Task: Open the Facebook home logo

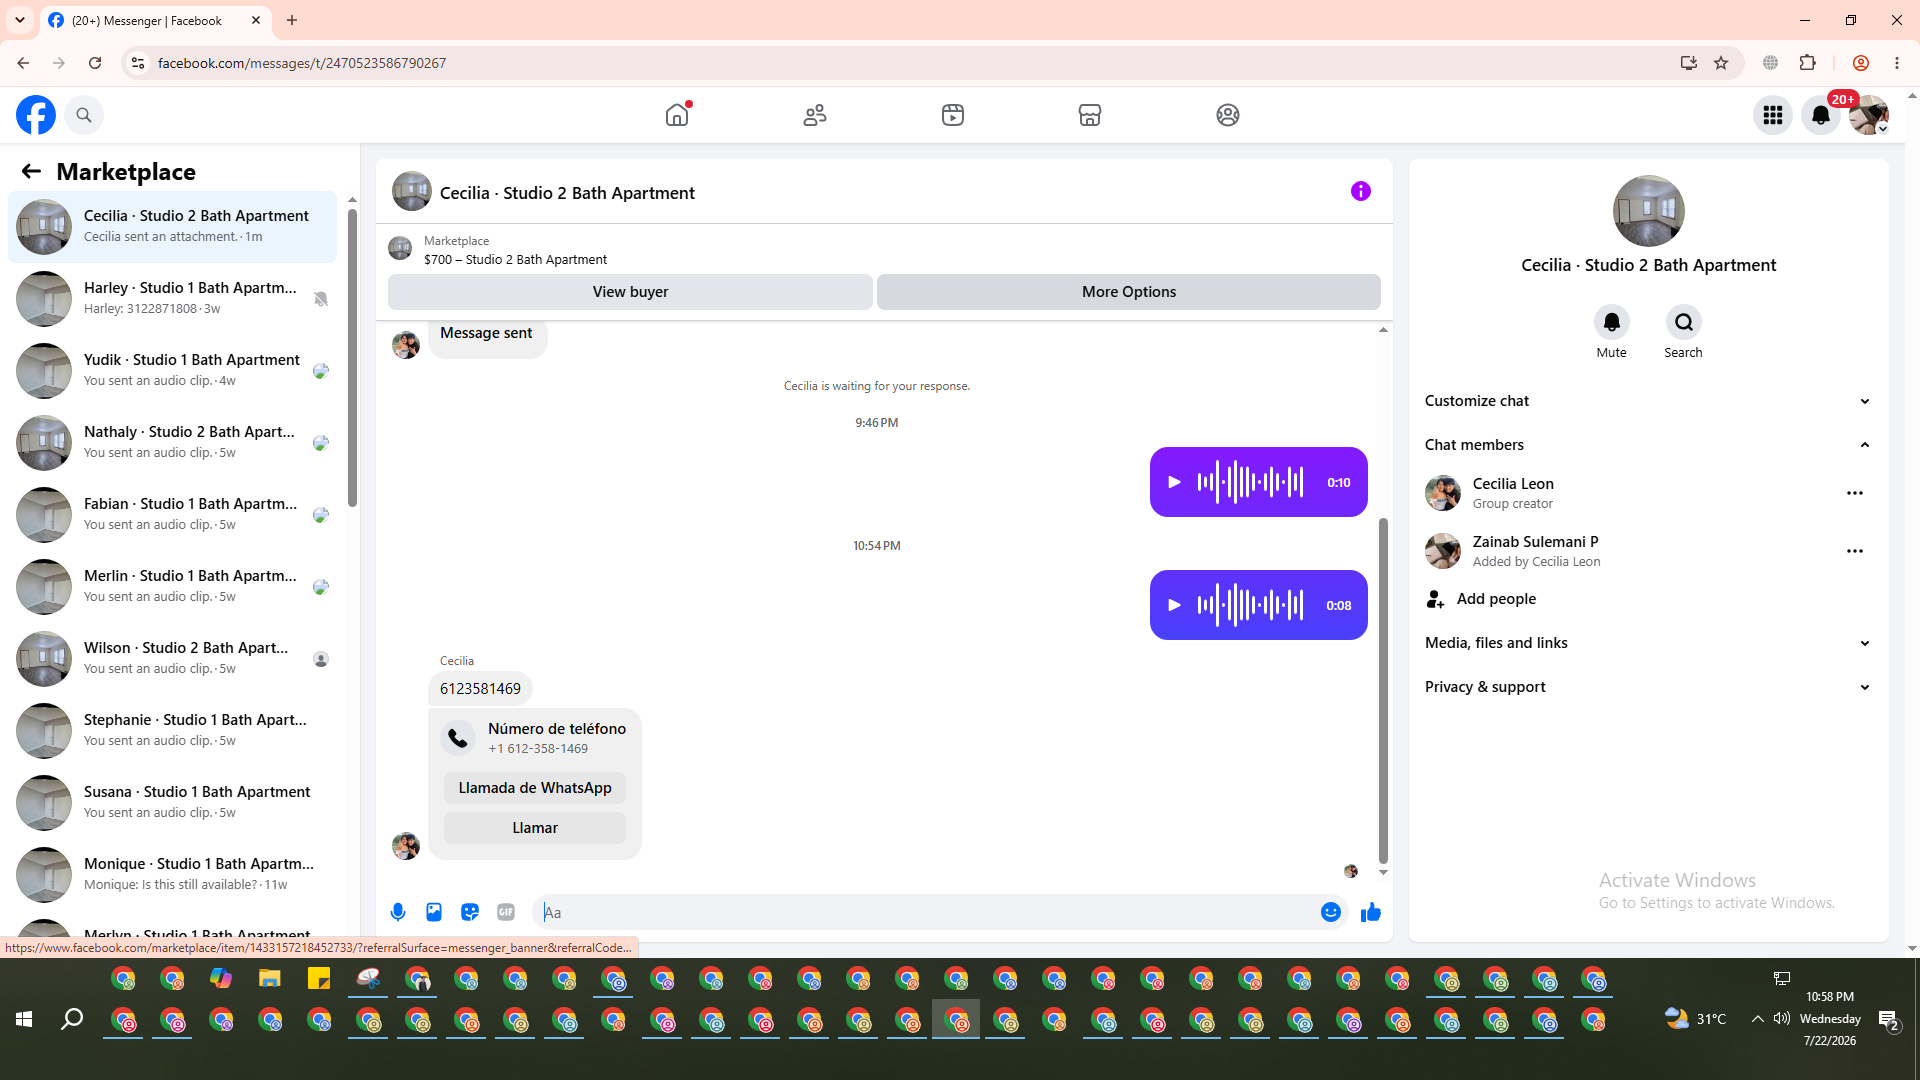Action: click(x=36, y=115)
